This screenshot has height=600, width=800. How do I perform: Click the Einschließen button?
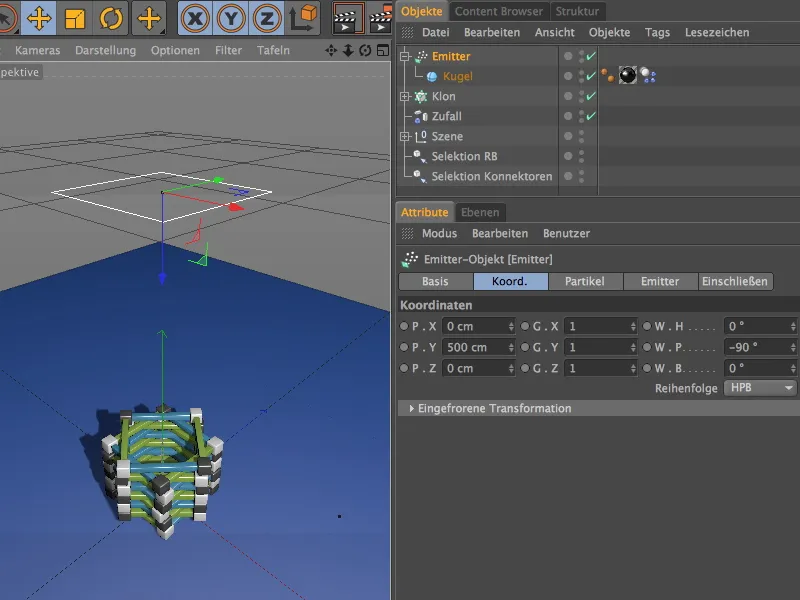click(735, 282)
